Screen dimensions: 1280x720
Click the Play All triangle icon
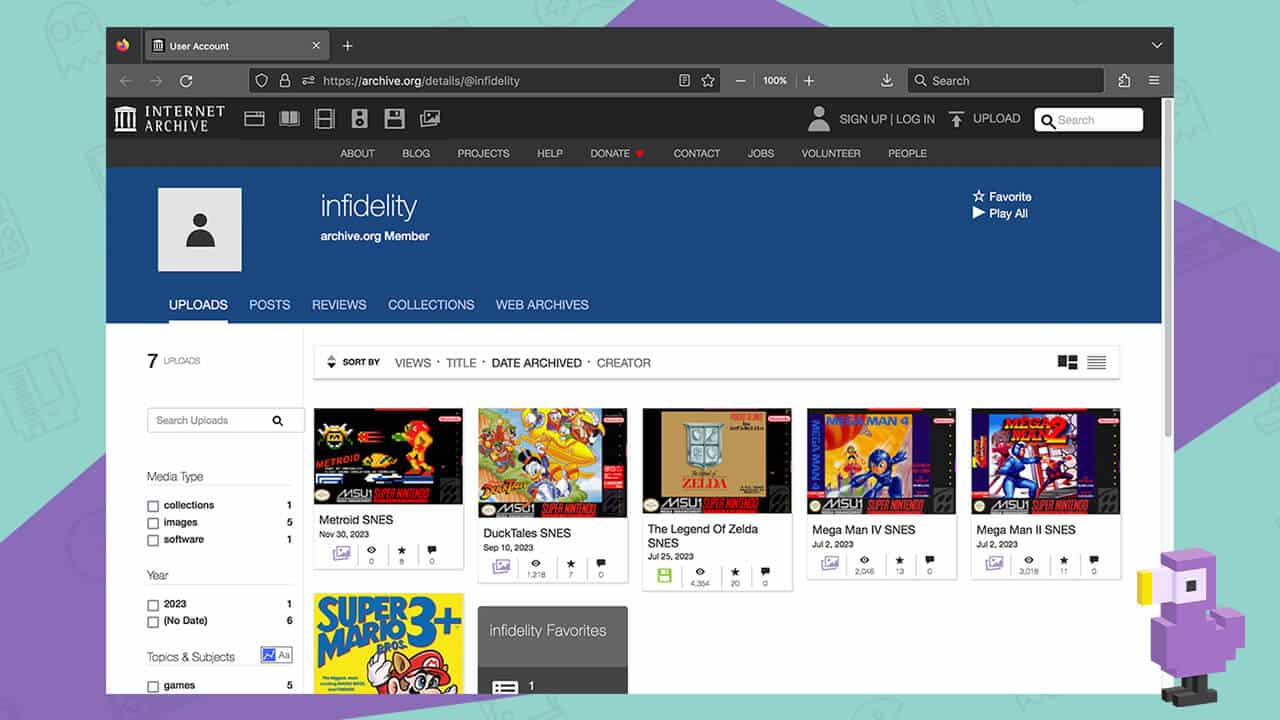click(979, 213)
